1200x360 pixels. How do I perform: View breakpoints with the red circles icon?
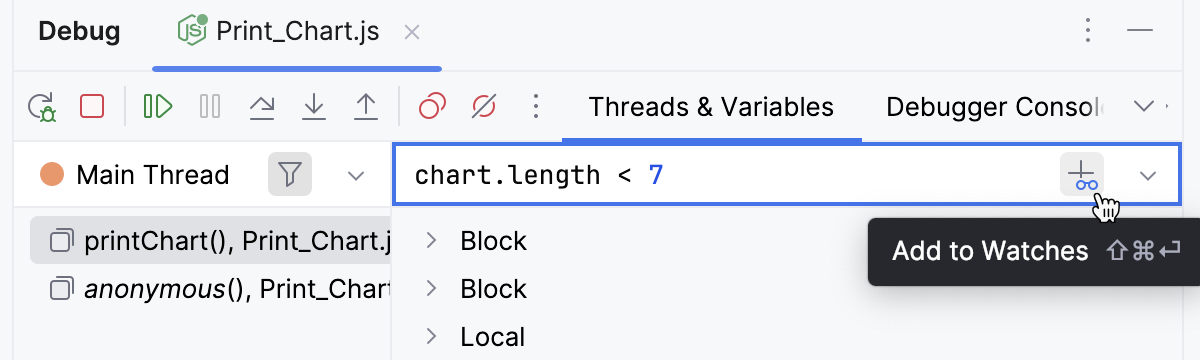point(432,106)
